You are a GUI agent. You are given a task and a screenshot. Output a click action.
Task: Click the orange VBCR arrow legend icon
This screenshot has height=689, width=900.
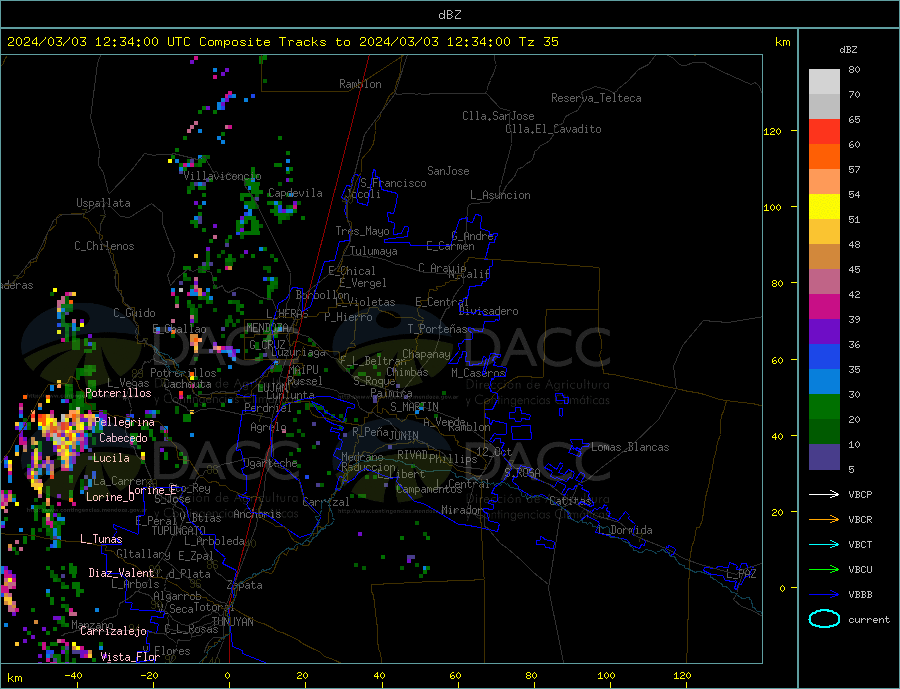point(825,520)
